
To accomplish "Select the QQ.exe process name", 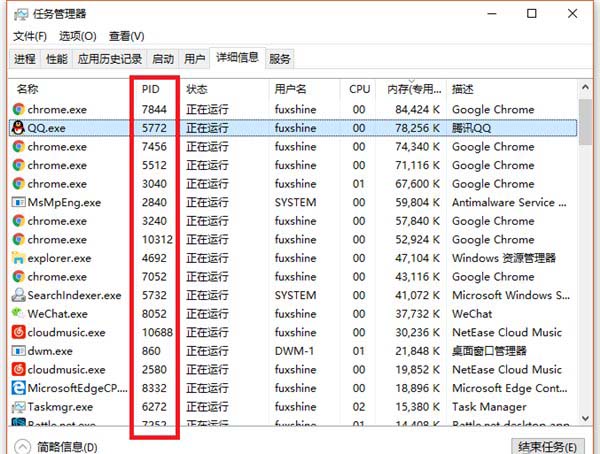I will click(46, 128).
